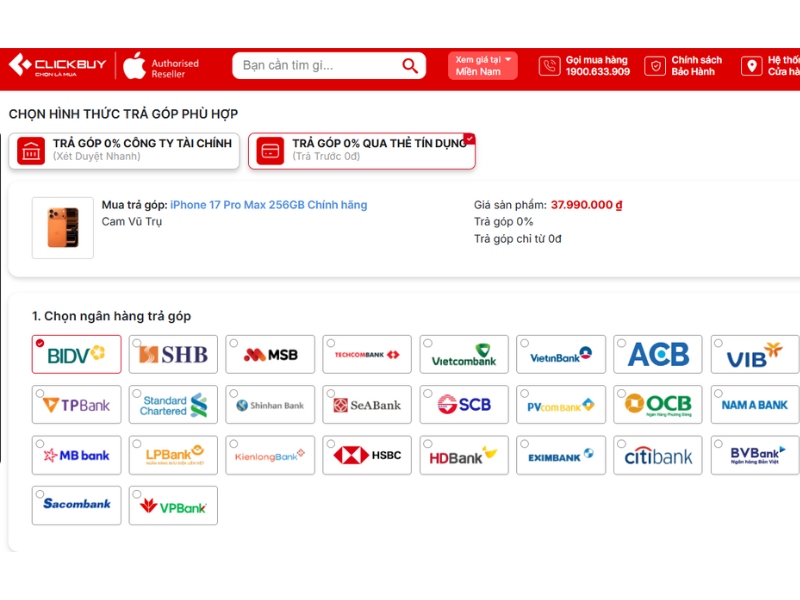Viewport: 800px width, 600px height.
Task: Choose the HDBank logo
Action: tap(464, 455)
